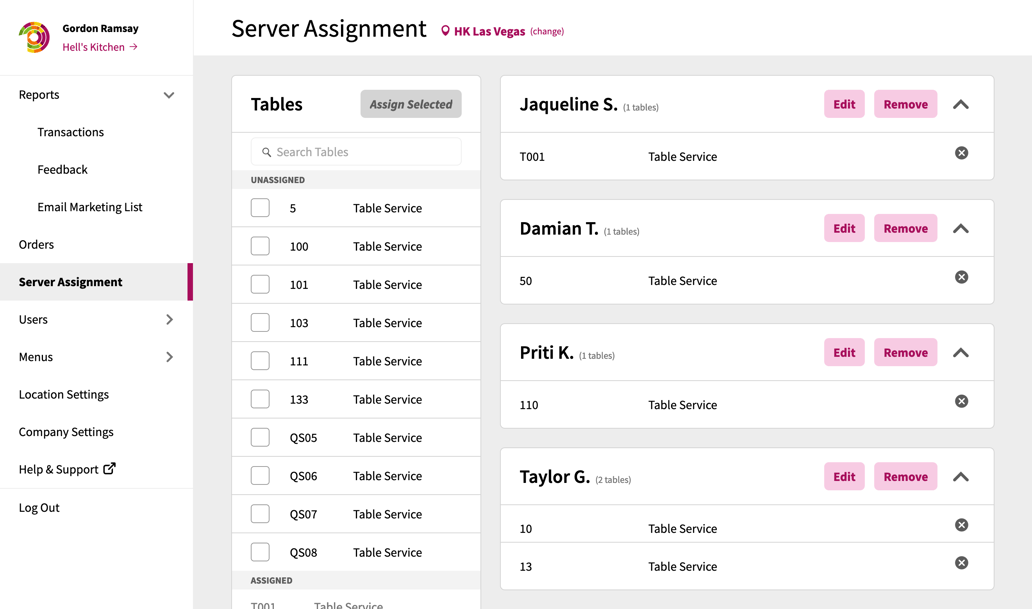Click the Search Tables input field
Viewport: 1032px width, 609px height.
point(356,151)
